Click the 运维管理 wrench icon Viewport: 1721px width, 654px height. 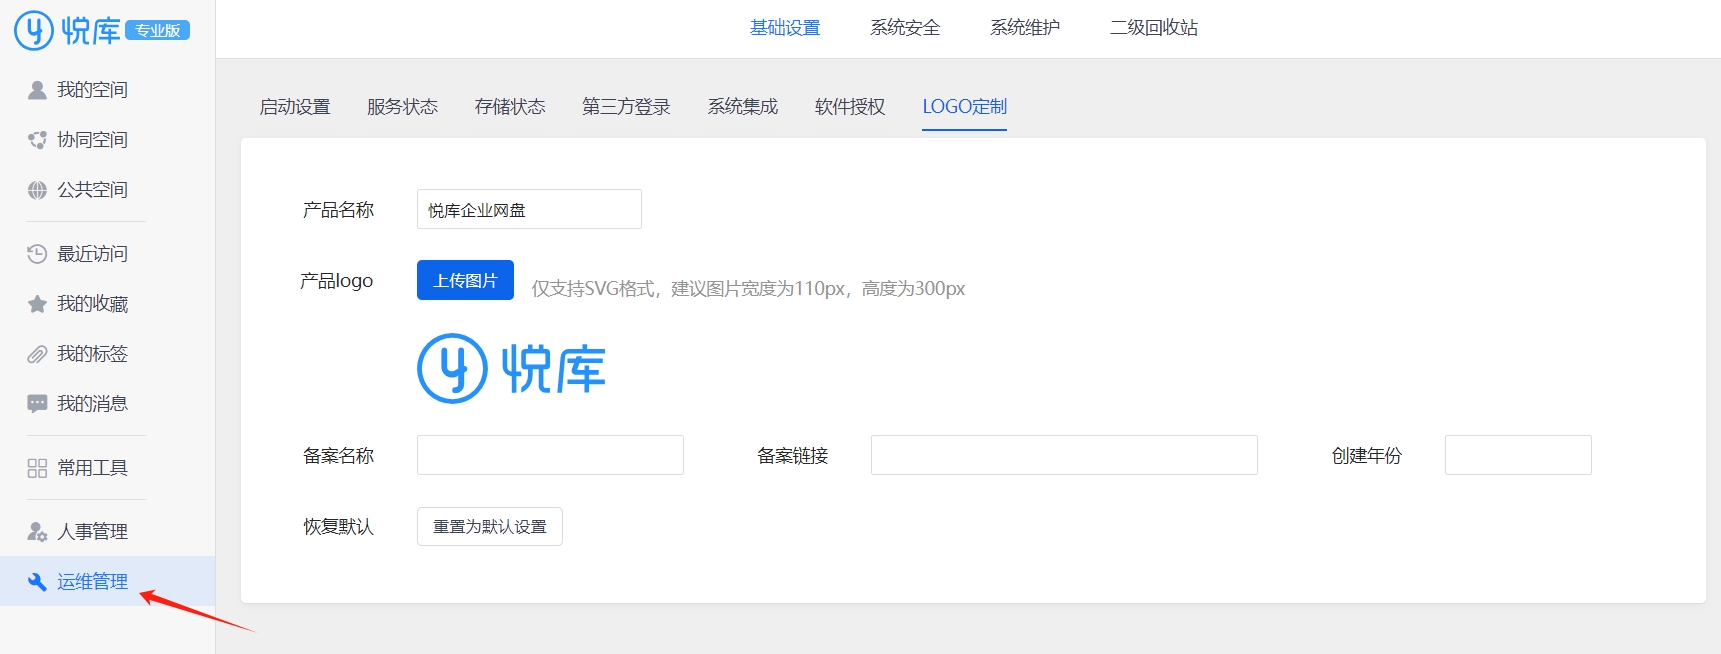tap(37, 582)
